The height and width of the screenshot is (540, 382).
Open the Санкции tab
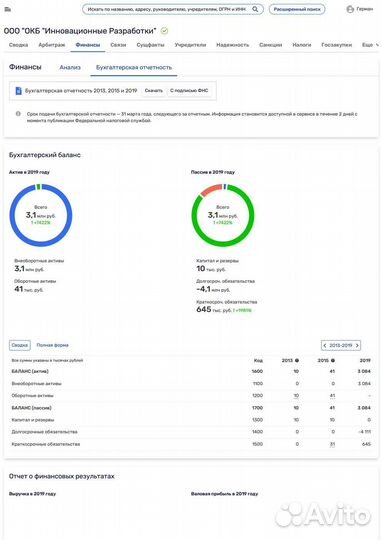270,45
